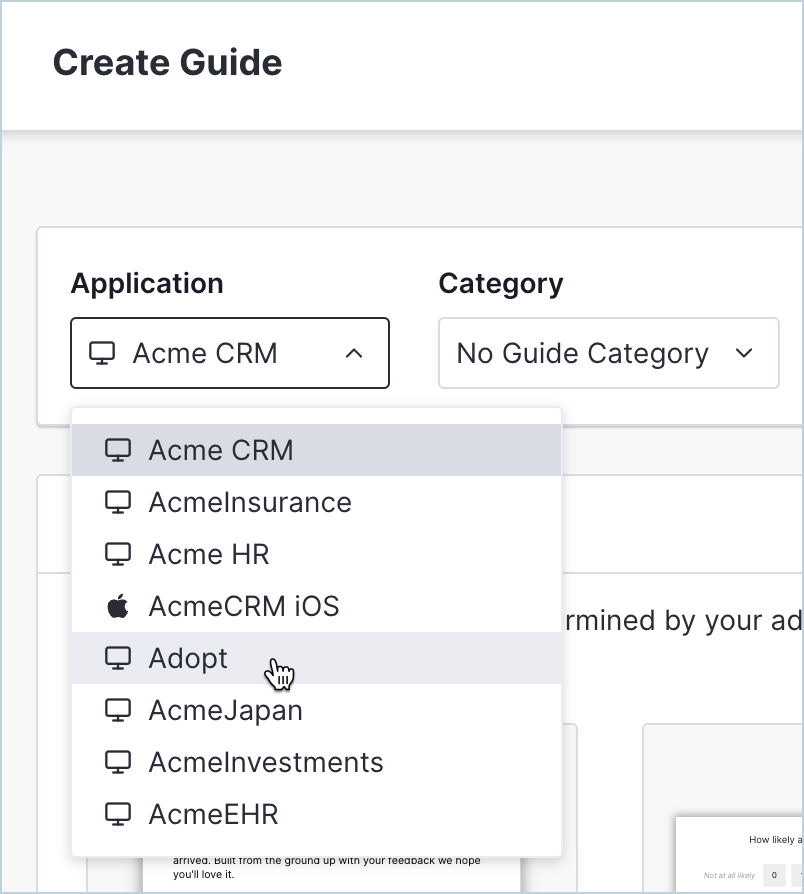Click Apple logo icon beside AcmeCRM iOS

pos(118,606)
